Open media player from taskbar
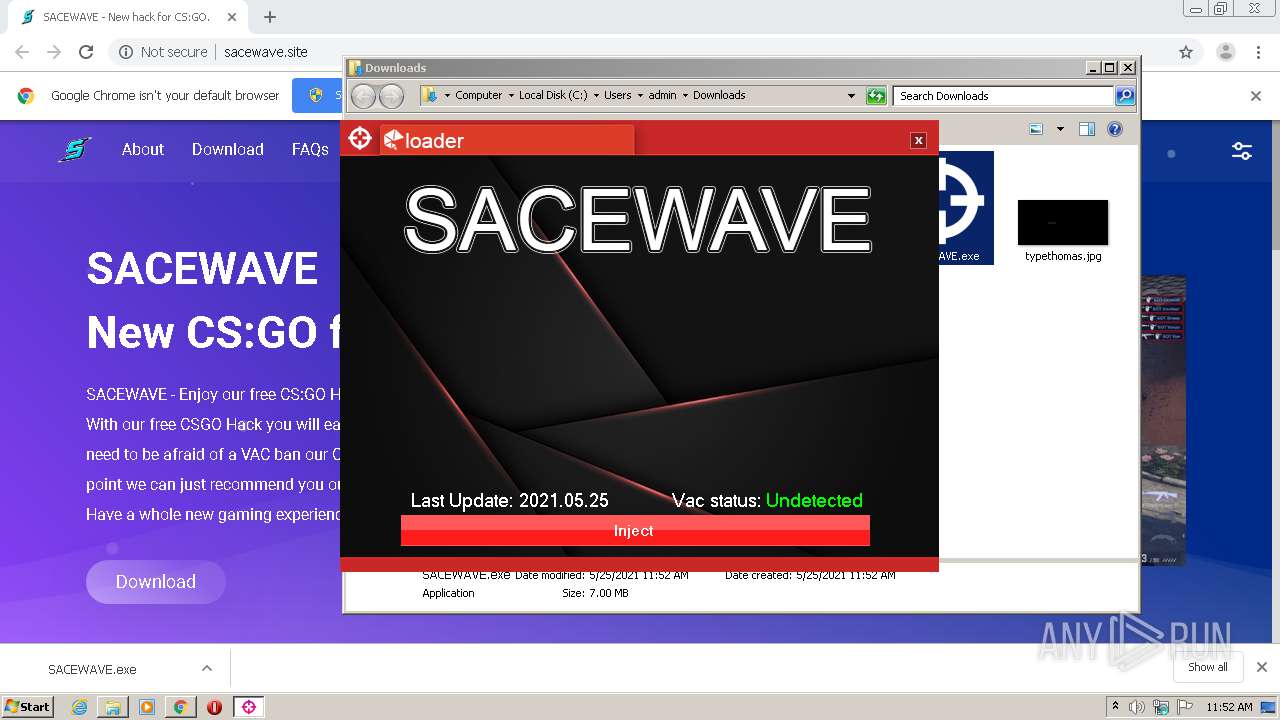The image size is (1280, 720). pyautogui.click(x=147, y=707)
